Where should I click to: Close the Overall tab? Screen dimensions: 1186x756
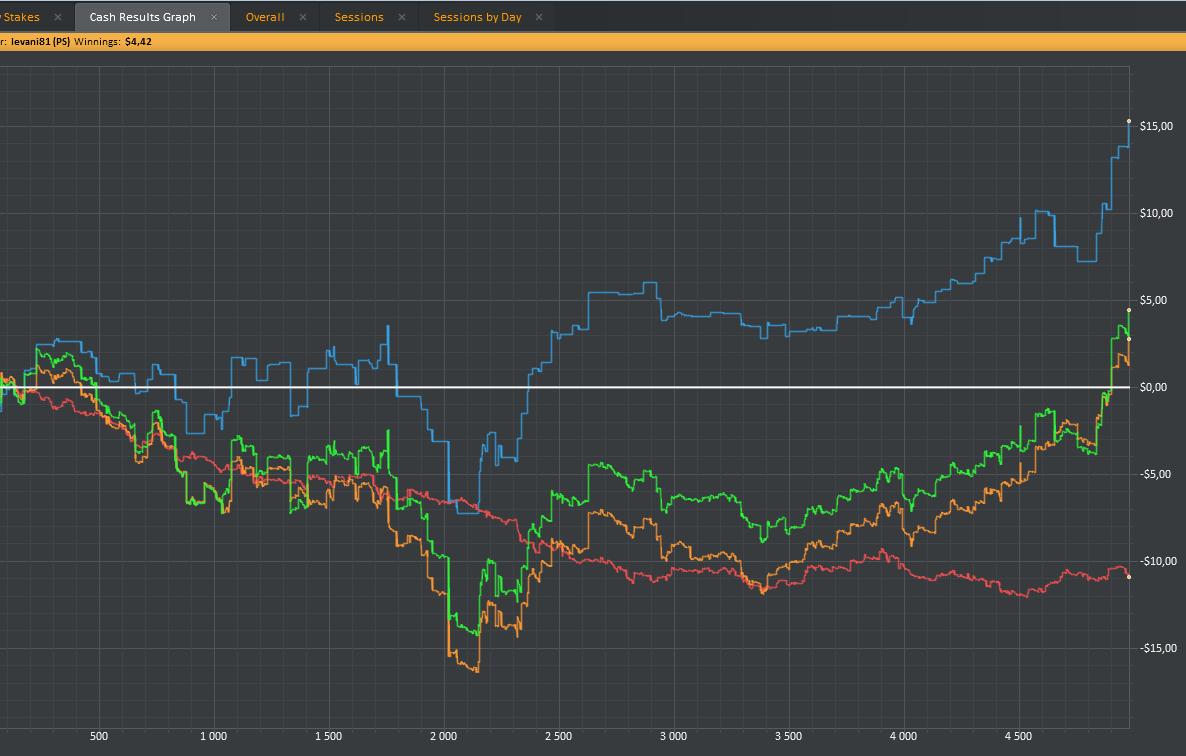(x=303, y=17)
